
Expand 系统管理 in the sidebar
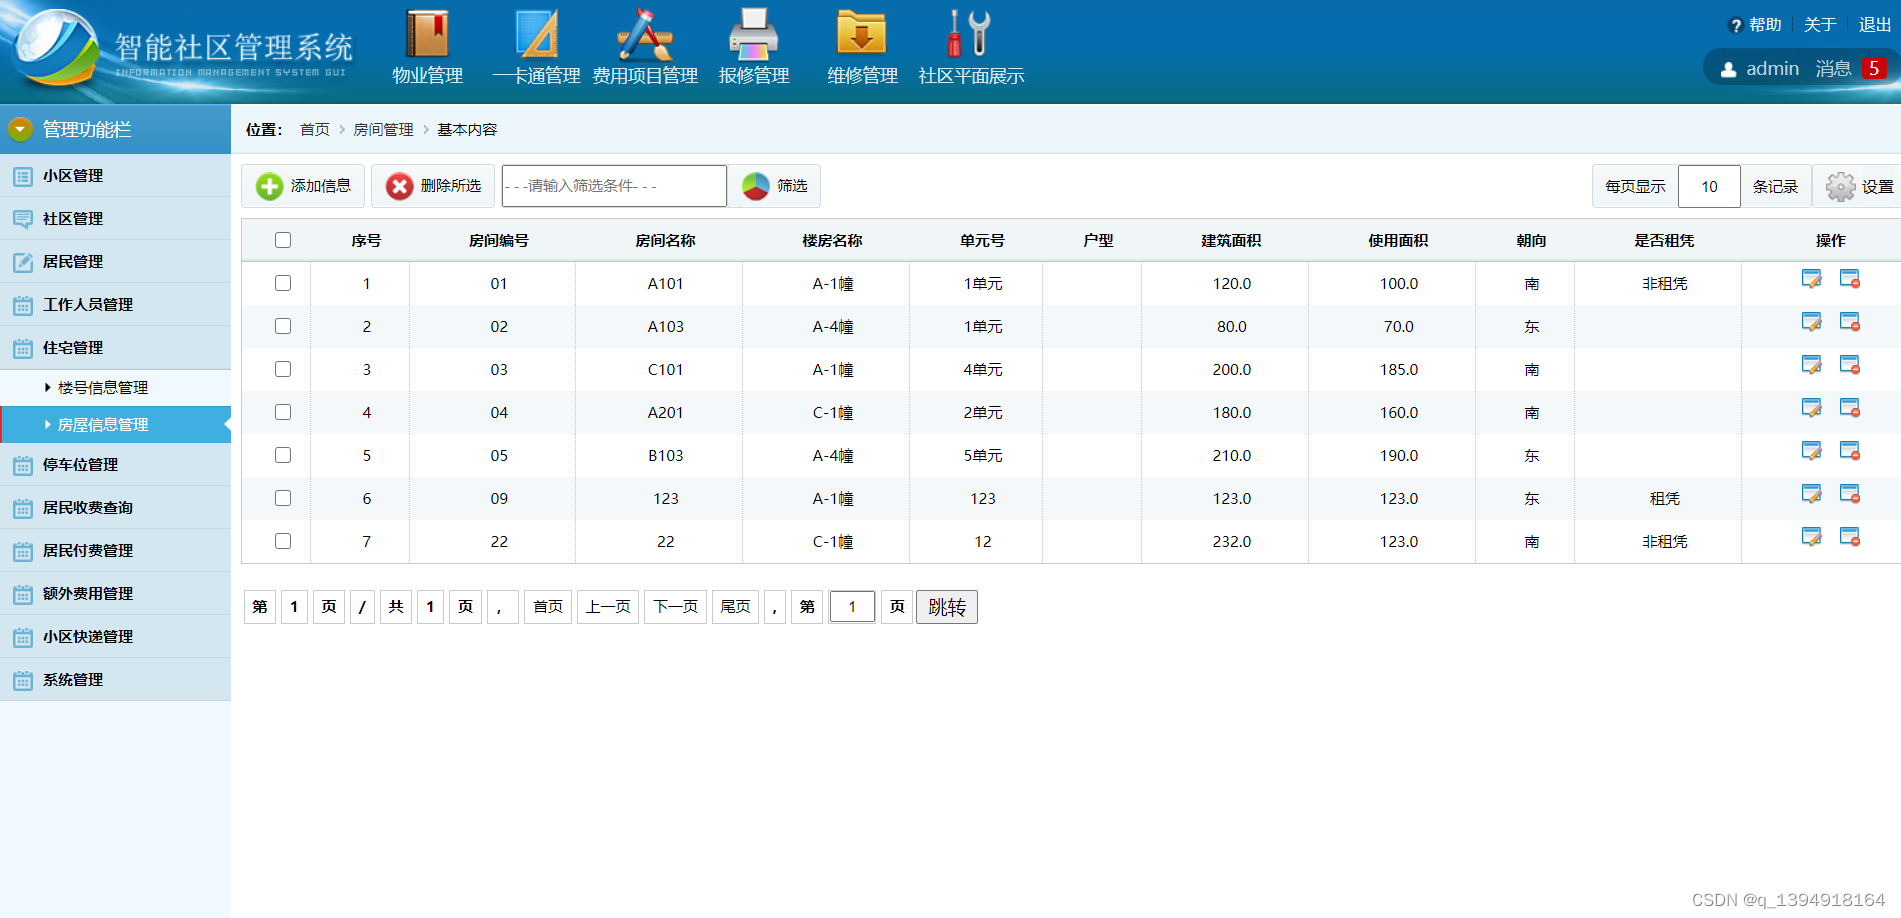point(115,680)
